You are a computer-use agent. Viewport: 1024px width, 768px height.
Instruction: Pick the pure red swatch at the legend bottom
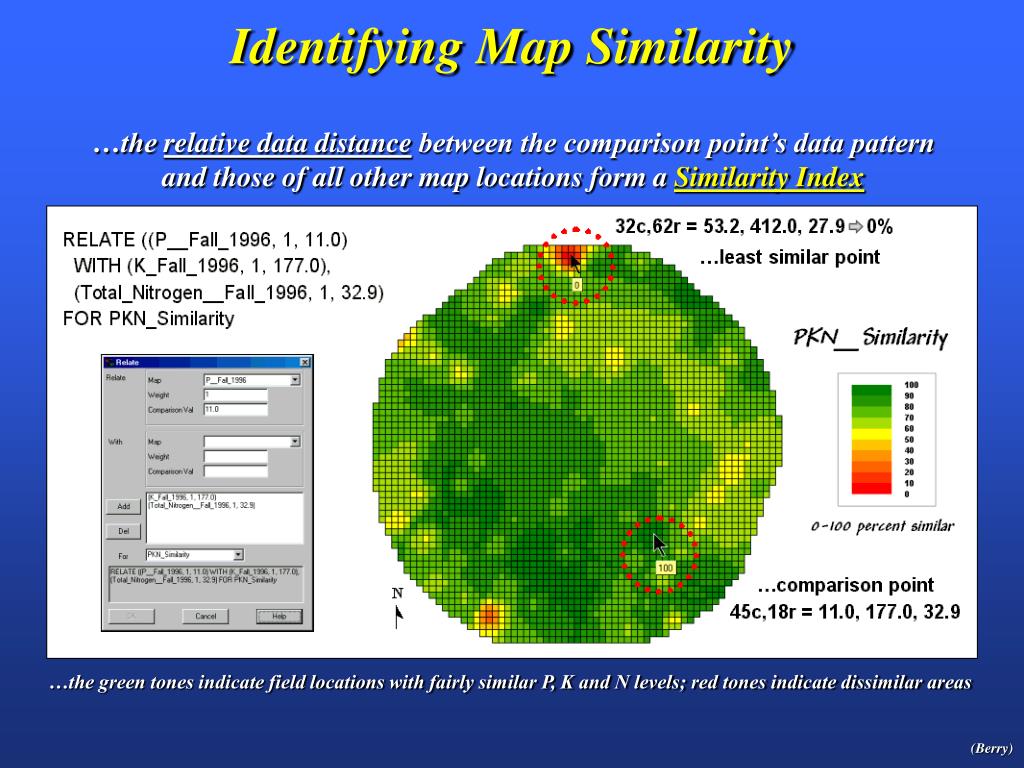coord(871,488)
